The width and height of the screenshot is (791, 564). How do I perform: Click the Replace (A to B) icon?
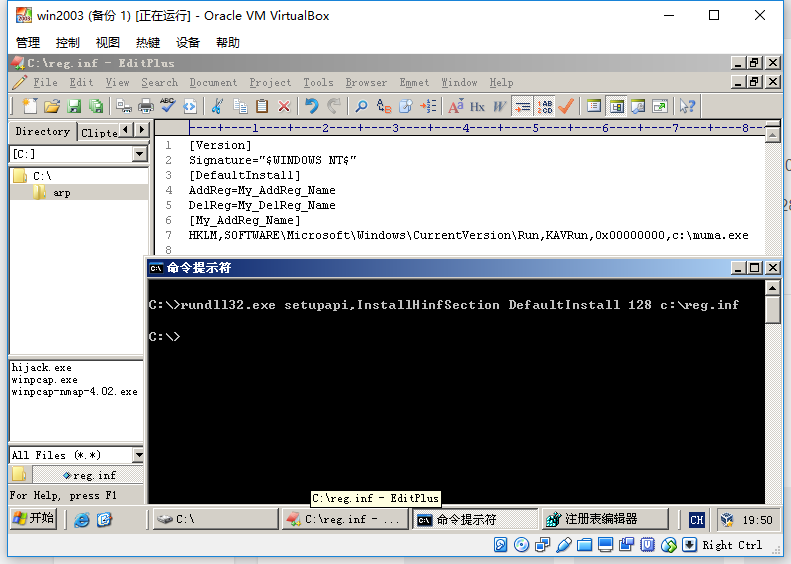(383, 106)
